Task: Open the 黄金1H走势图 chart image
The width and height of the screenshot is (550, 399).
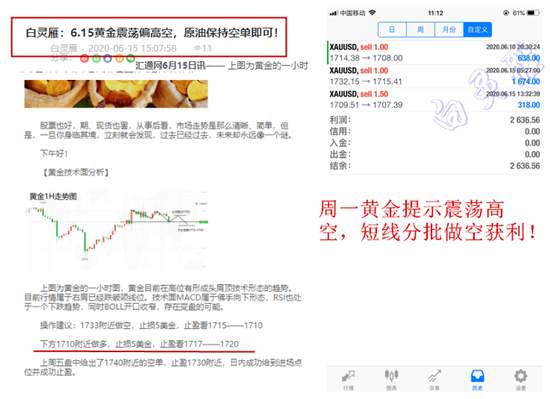Action: [117, 230]
